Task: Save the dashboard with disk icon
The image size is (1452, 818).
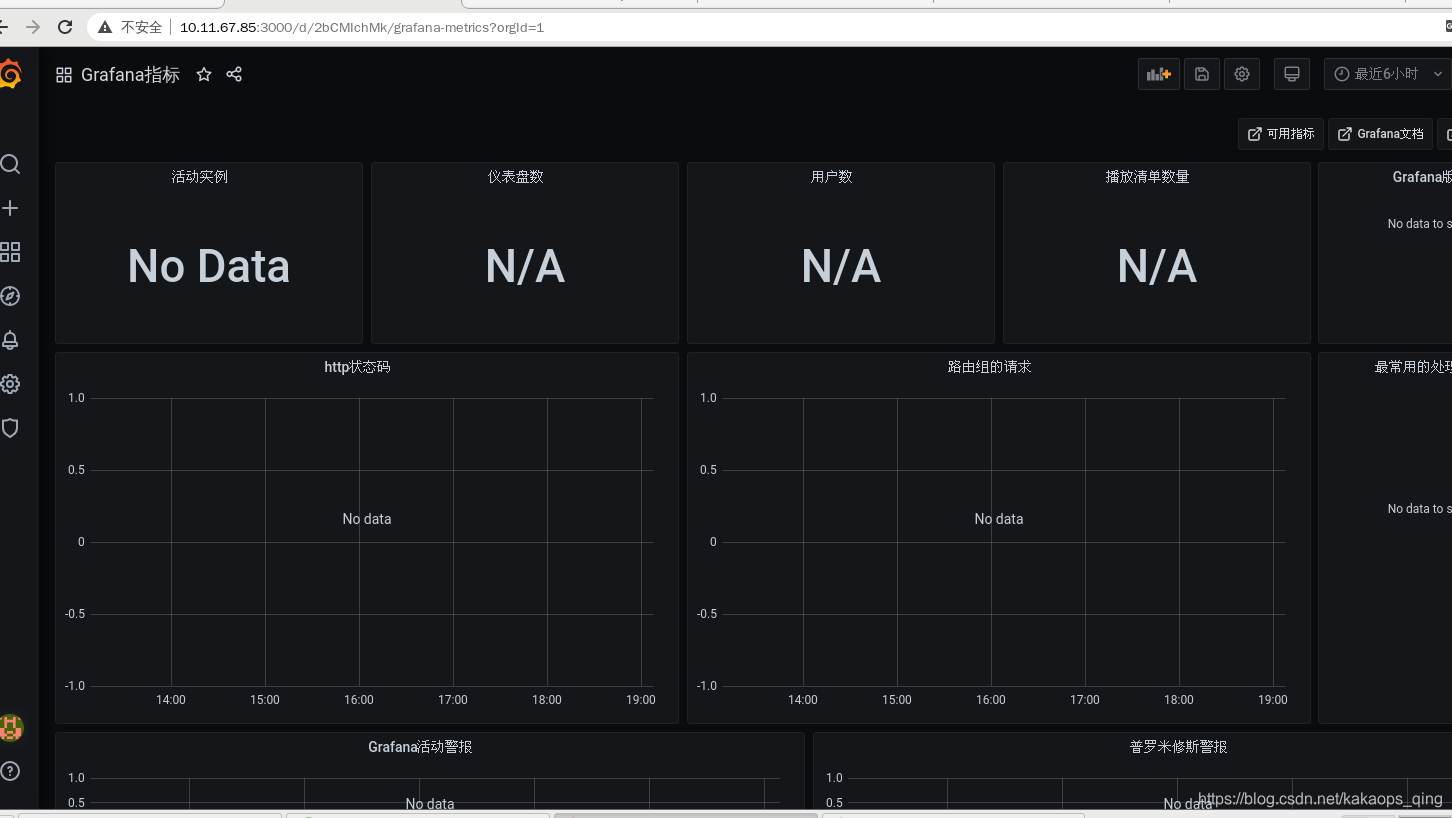Action: pyautogui.click(x=1202, y=74)
